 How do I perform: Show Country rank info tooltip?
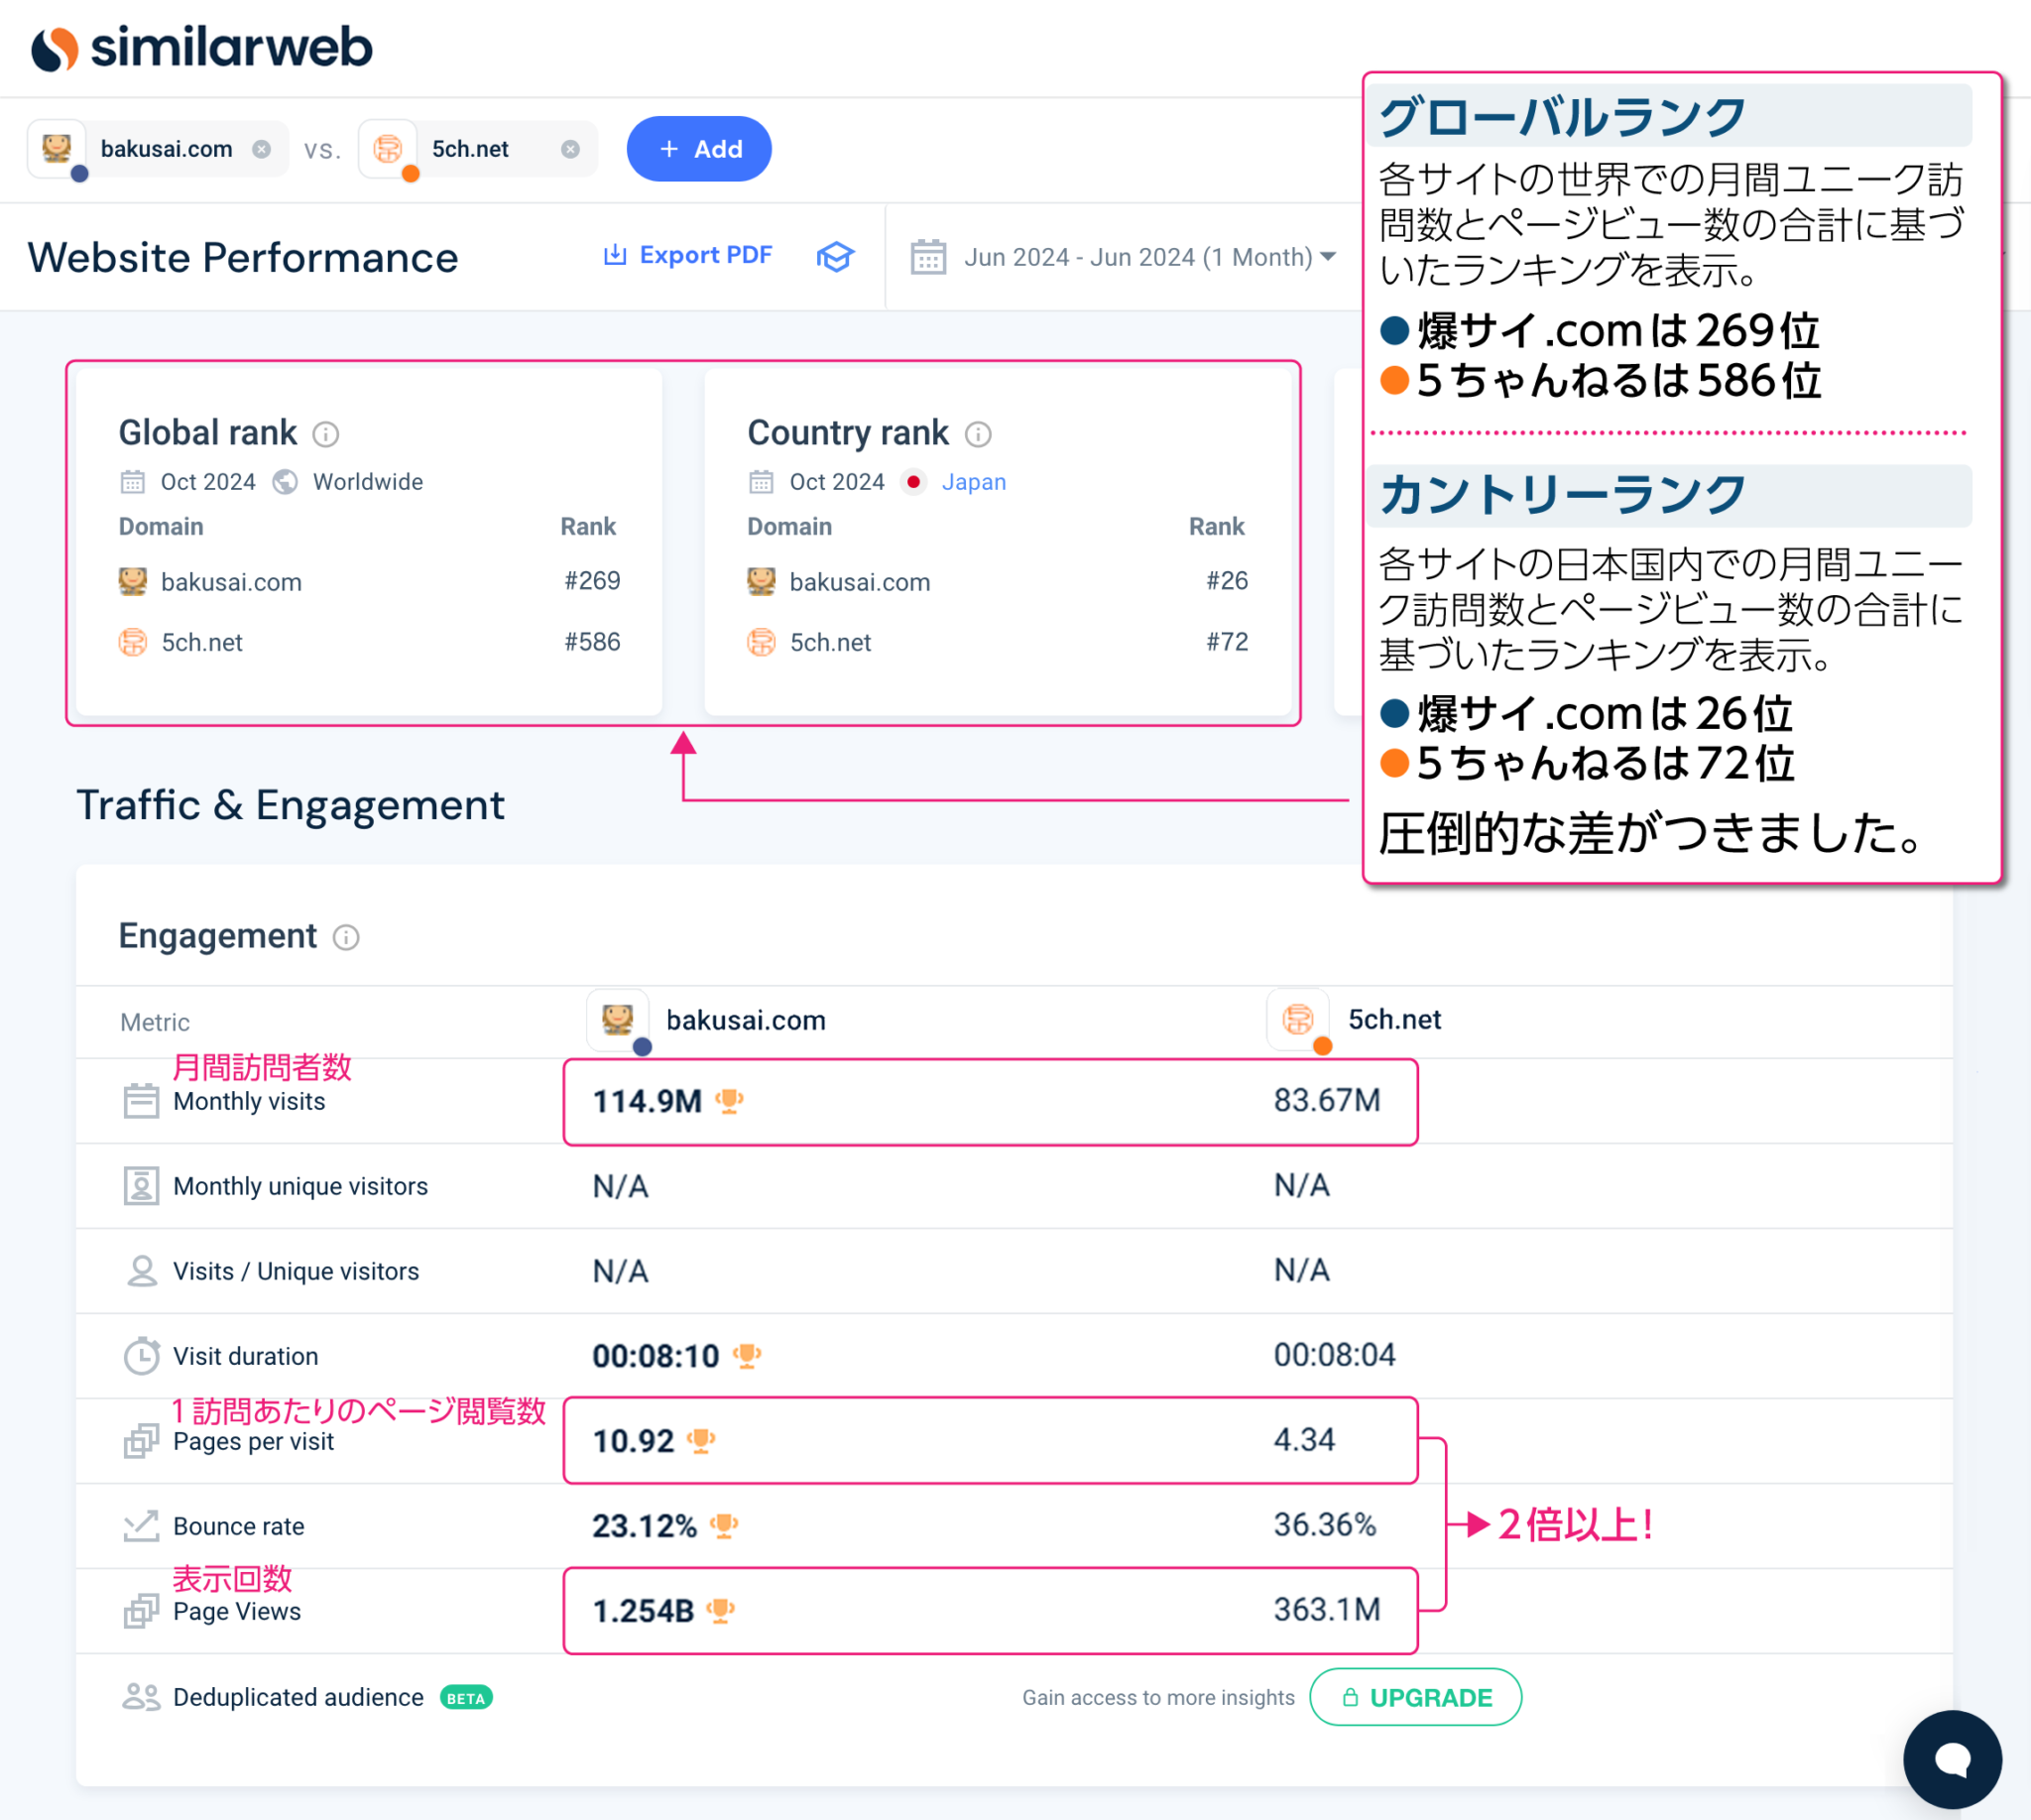978,434
